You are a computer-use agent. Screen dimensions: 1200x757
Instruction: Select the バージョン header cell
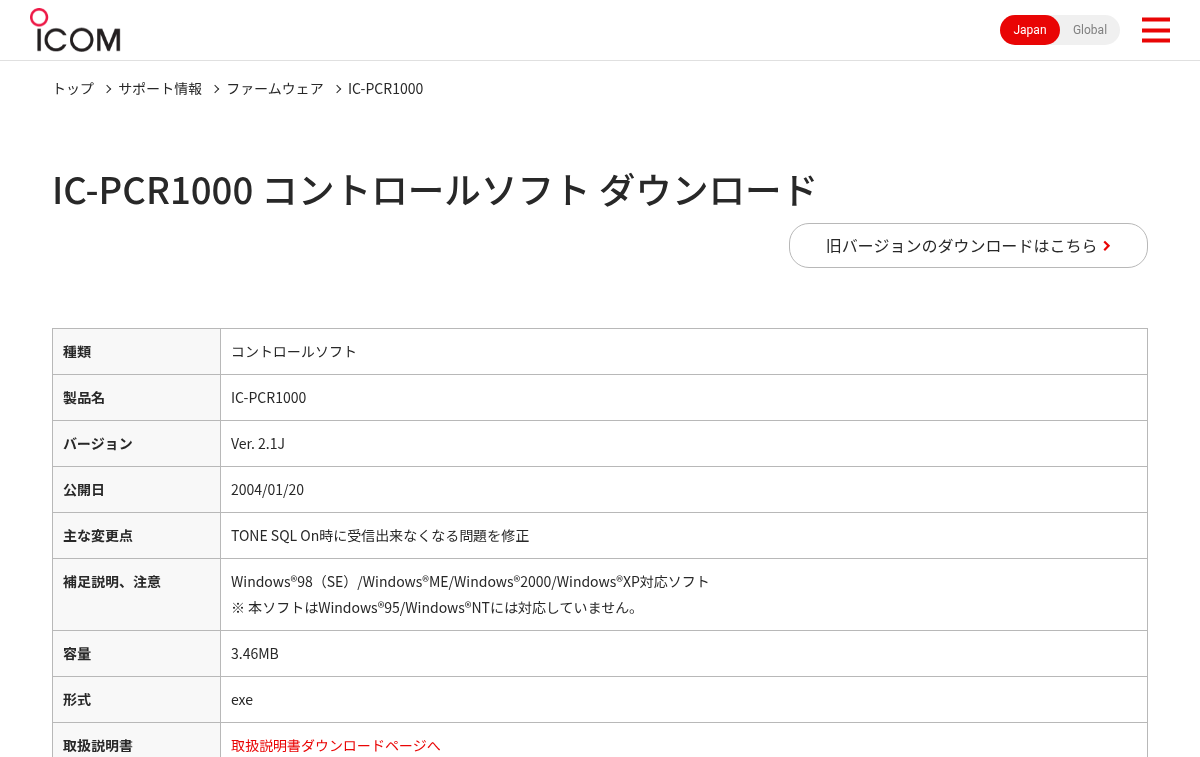point(136,443)
